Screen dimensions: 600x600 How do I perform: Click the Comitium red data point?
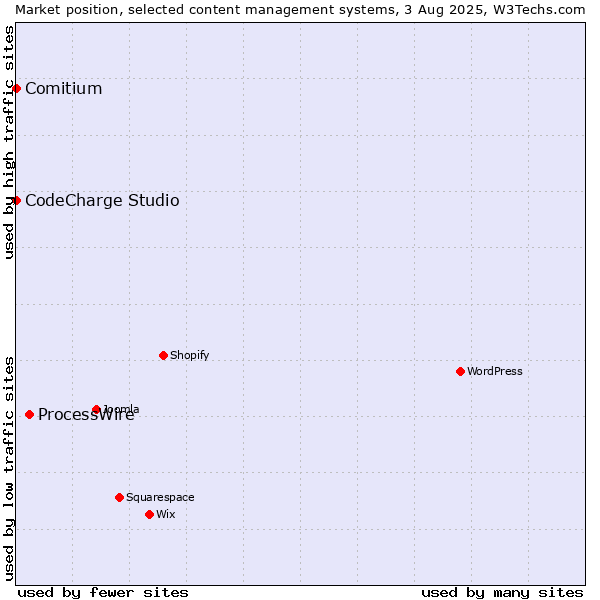pos(16,89)
